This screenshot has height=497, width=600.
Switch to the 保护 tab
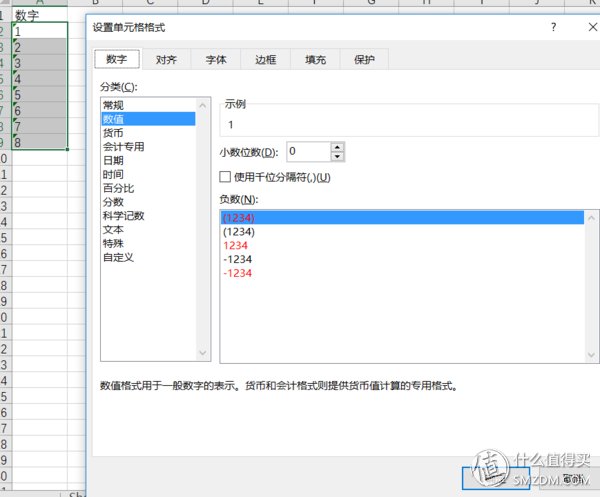(x=364, y=60)
